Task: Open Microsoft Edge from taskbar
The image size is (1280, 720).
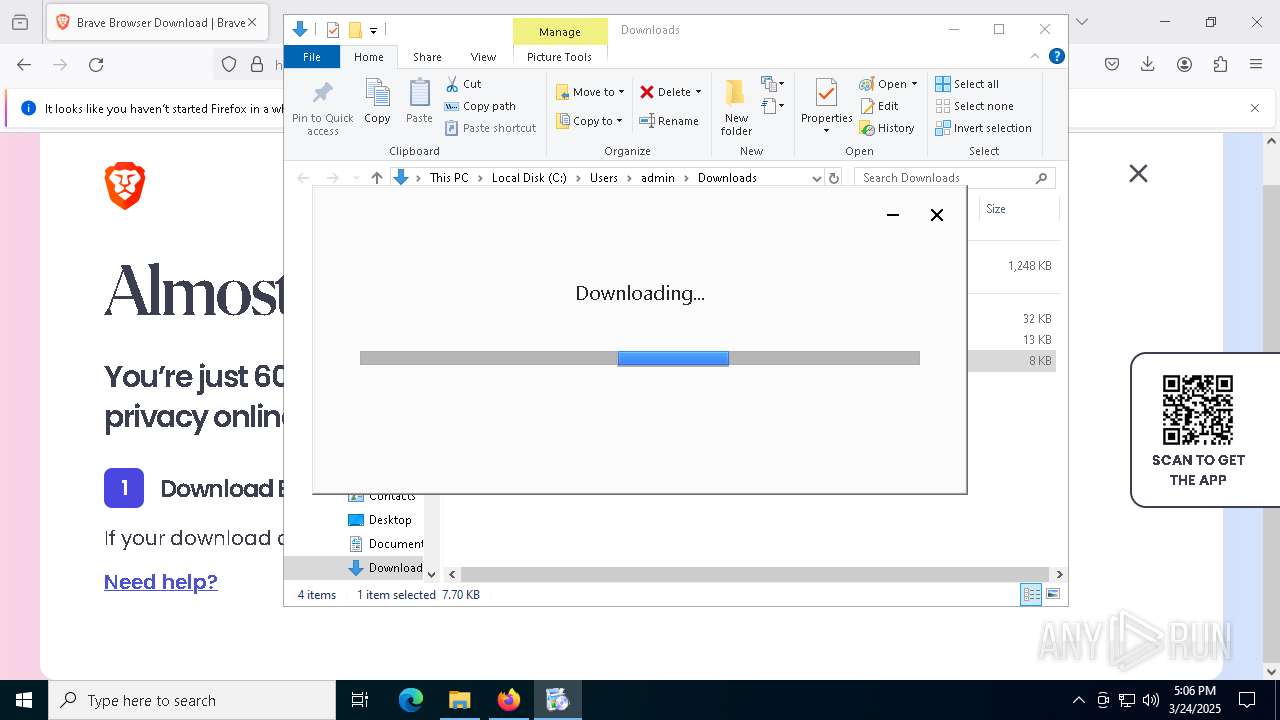Action: click(x=411, y=700)
